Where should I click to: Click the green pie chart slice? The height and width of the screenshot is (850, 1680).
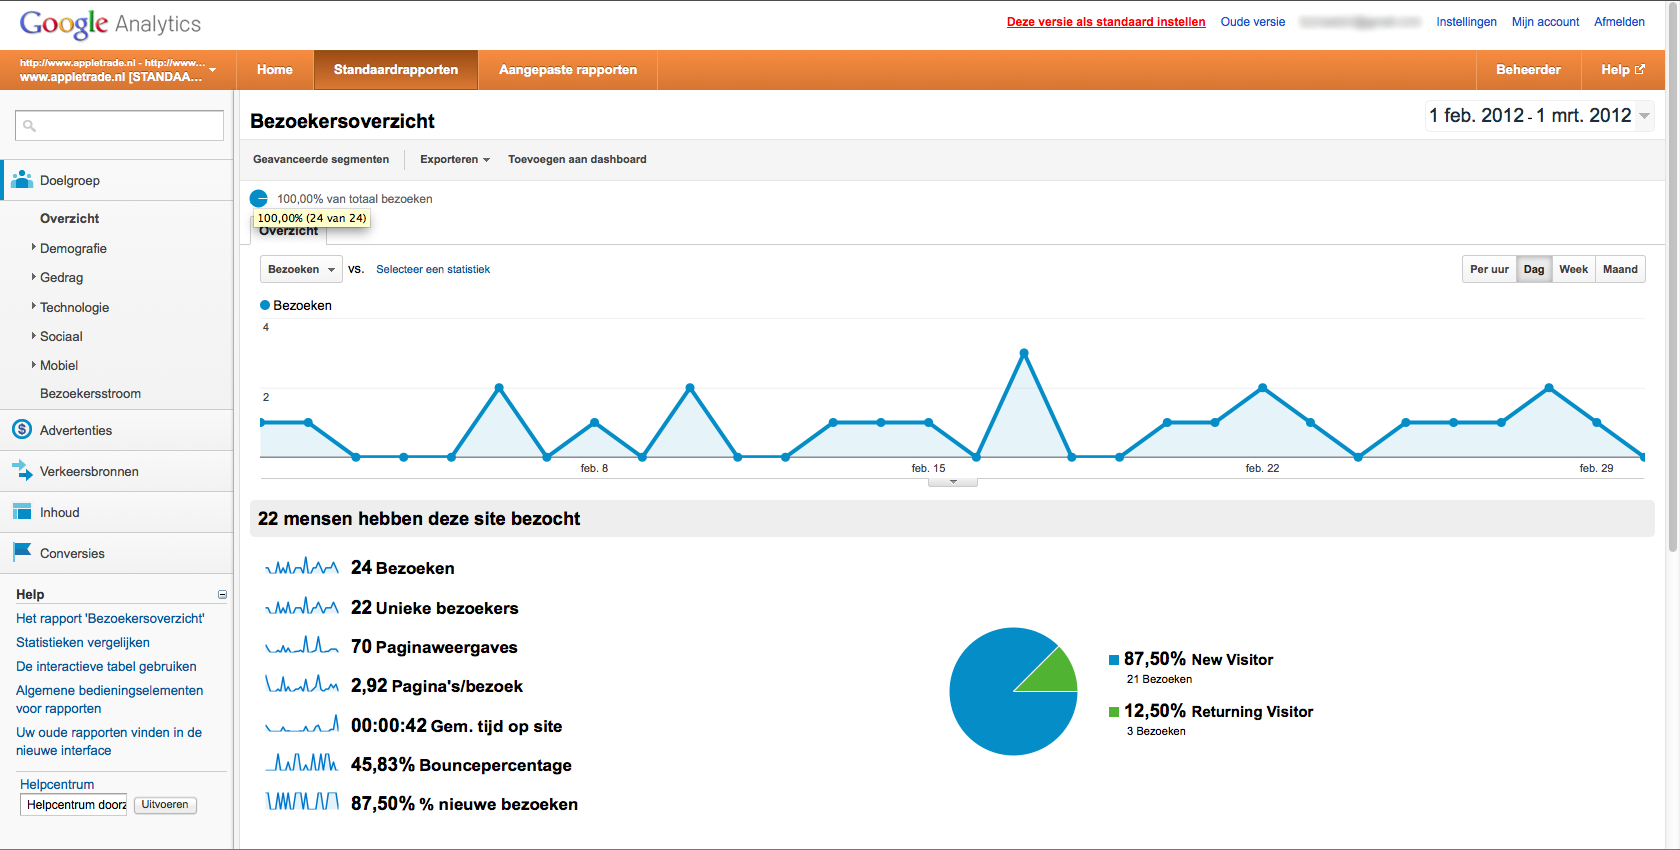point(1055,673)
